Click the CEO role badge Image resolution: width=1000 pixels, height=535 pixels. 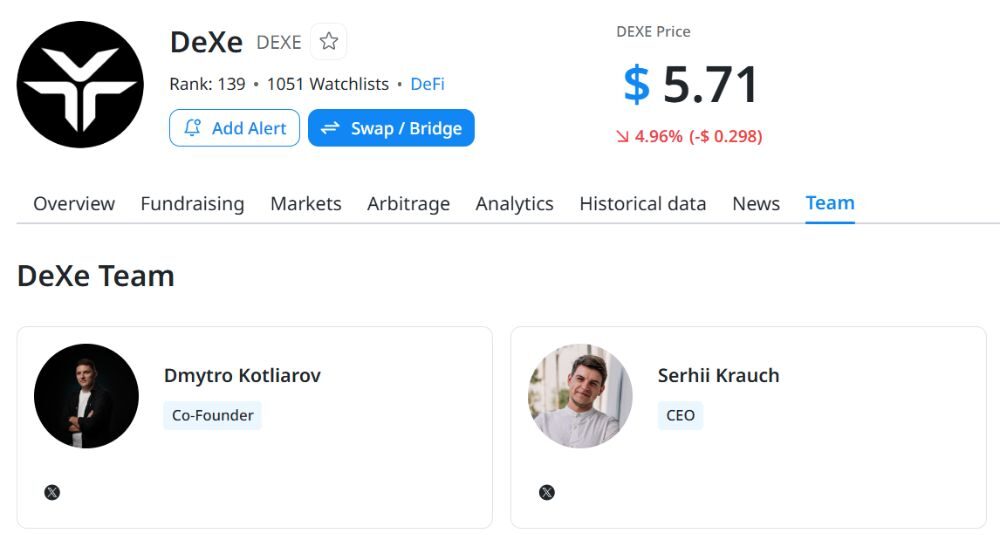(x=680, y=415)
